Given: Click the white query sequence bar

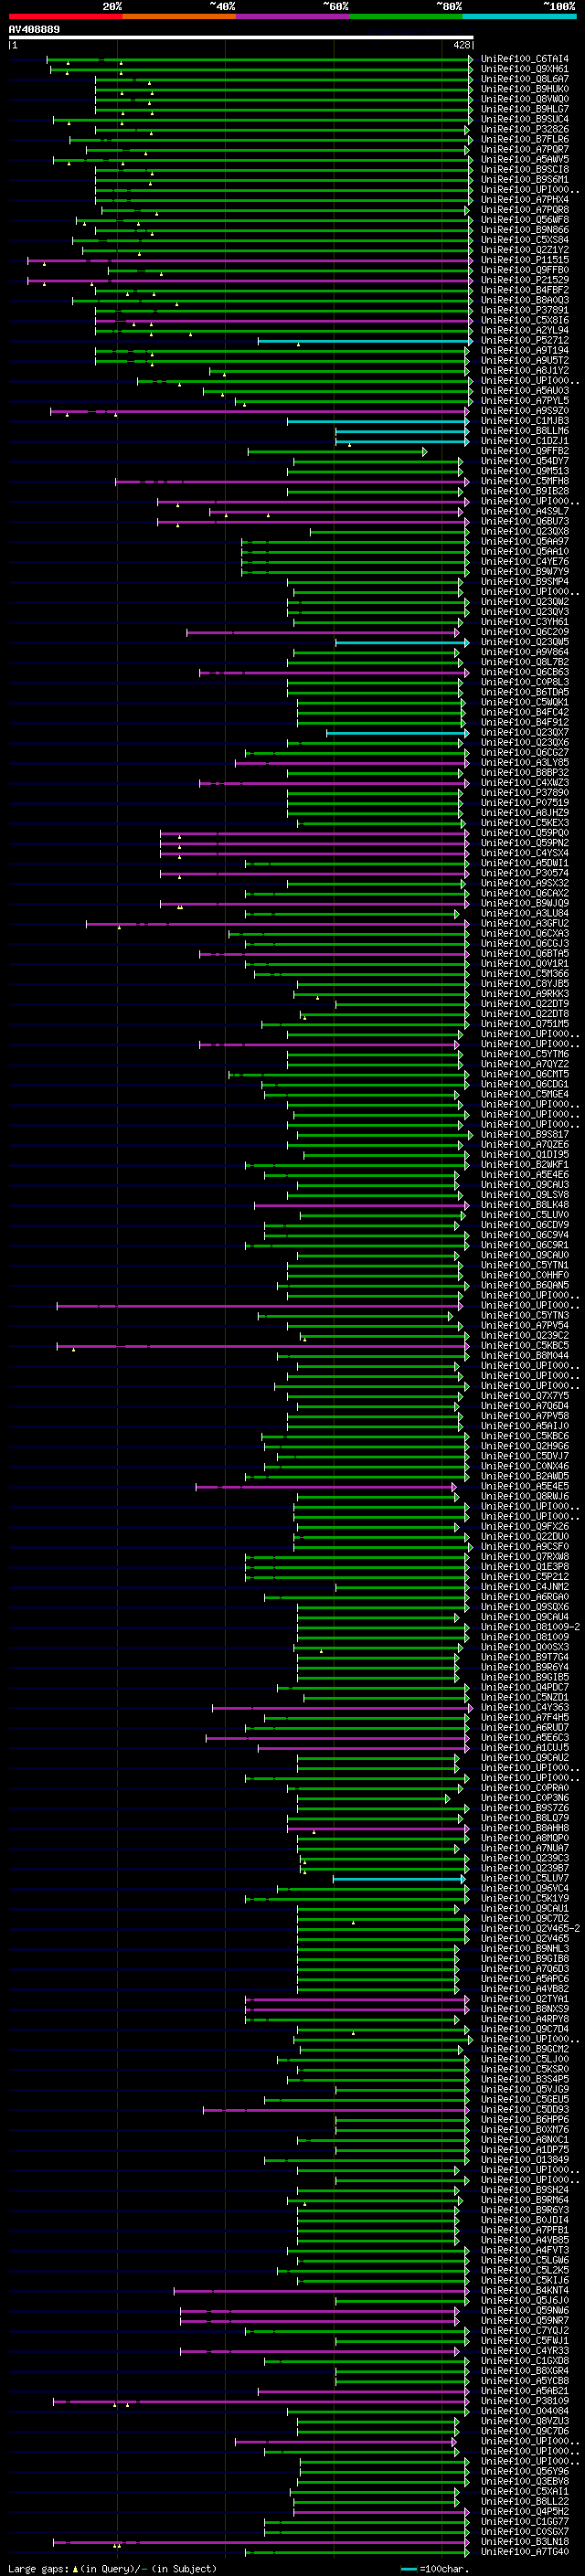Looking at the screenshot, I should click(x=241, y=38).
